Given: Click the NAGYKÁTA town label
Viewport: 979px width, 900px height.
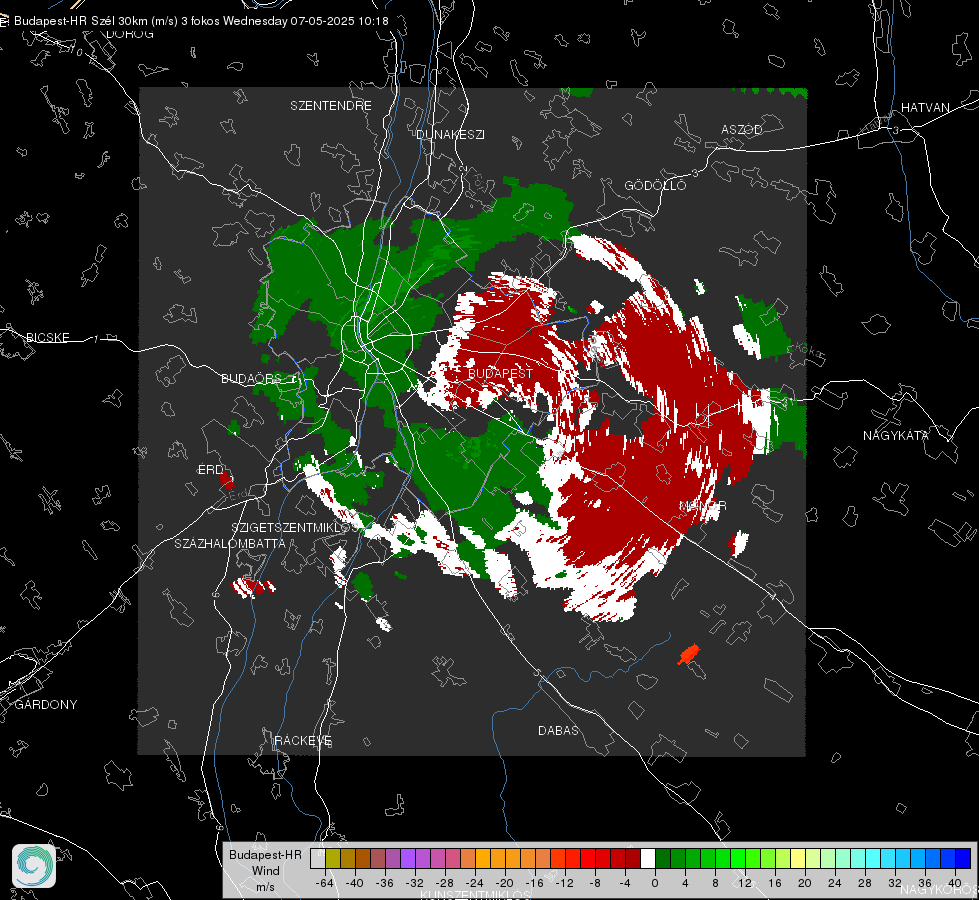Looking at the screenshot, I should pos(895,435).
